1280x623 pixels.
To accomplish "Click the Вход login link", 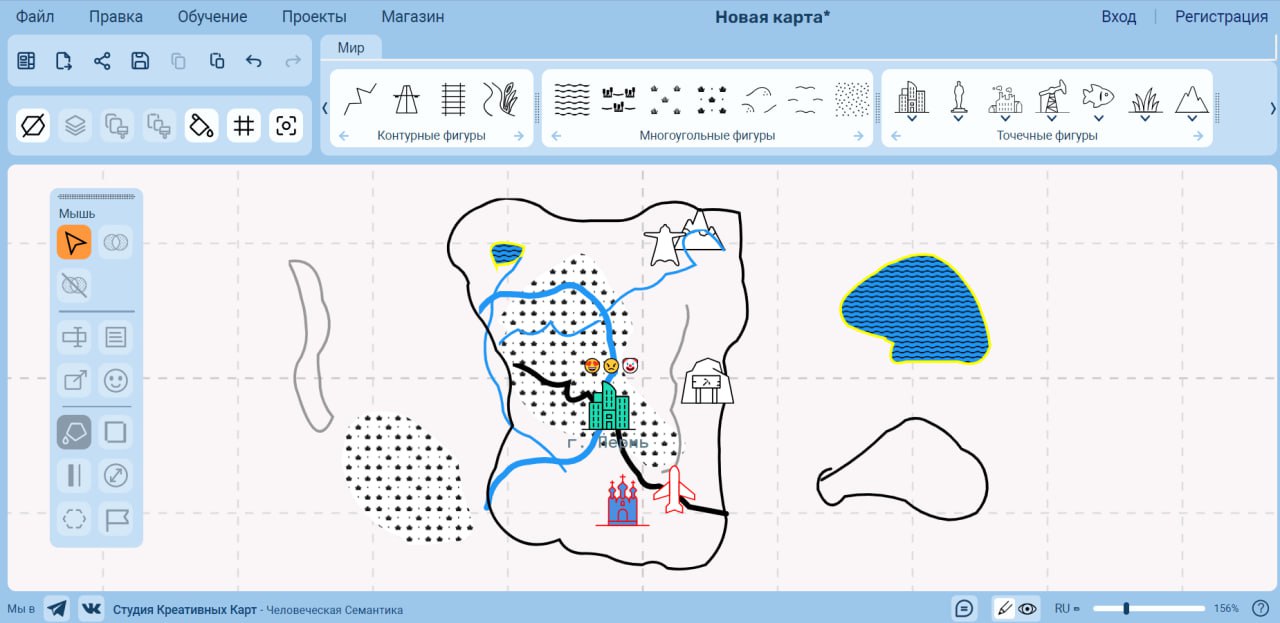I will point(1118,17).
